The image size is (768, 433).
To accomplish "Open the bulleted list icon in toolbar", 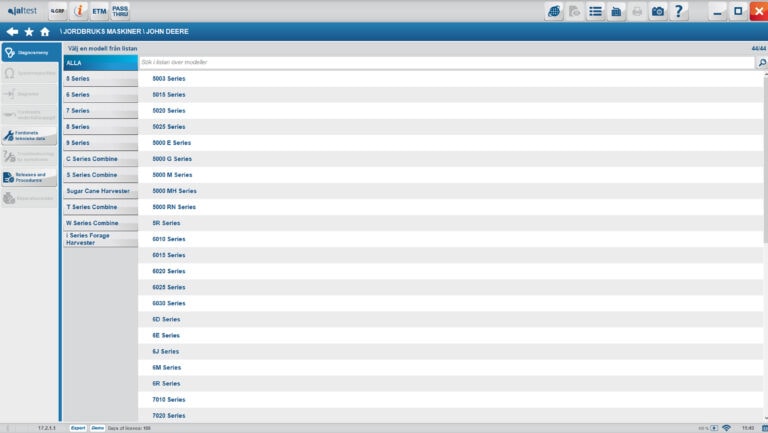I will pyautogui.click(x=595, y=11).
